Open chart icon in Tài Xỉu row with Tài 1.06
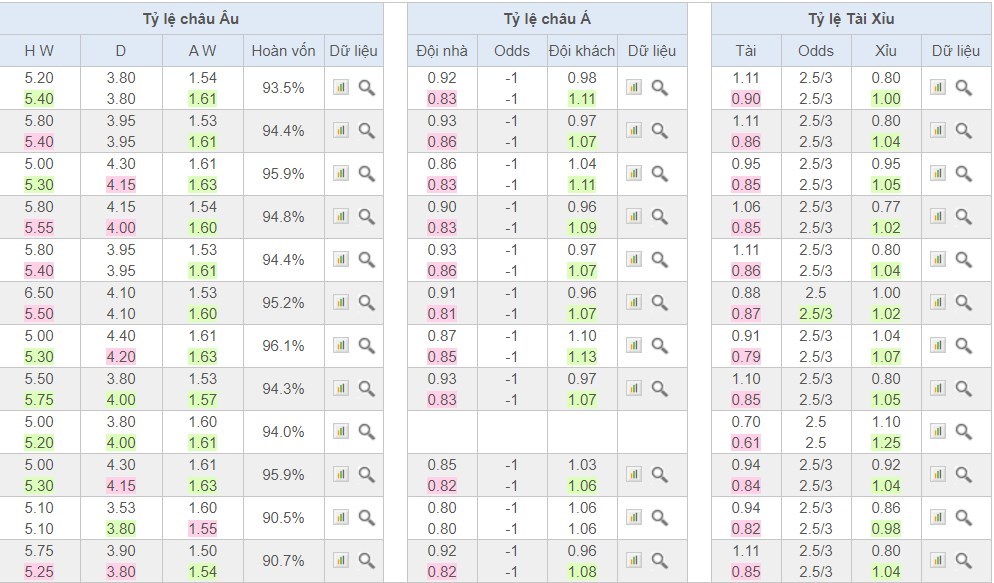The height and width of the screenshot is (583, 994). tap(938, 216)
